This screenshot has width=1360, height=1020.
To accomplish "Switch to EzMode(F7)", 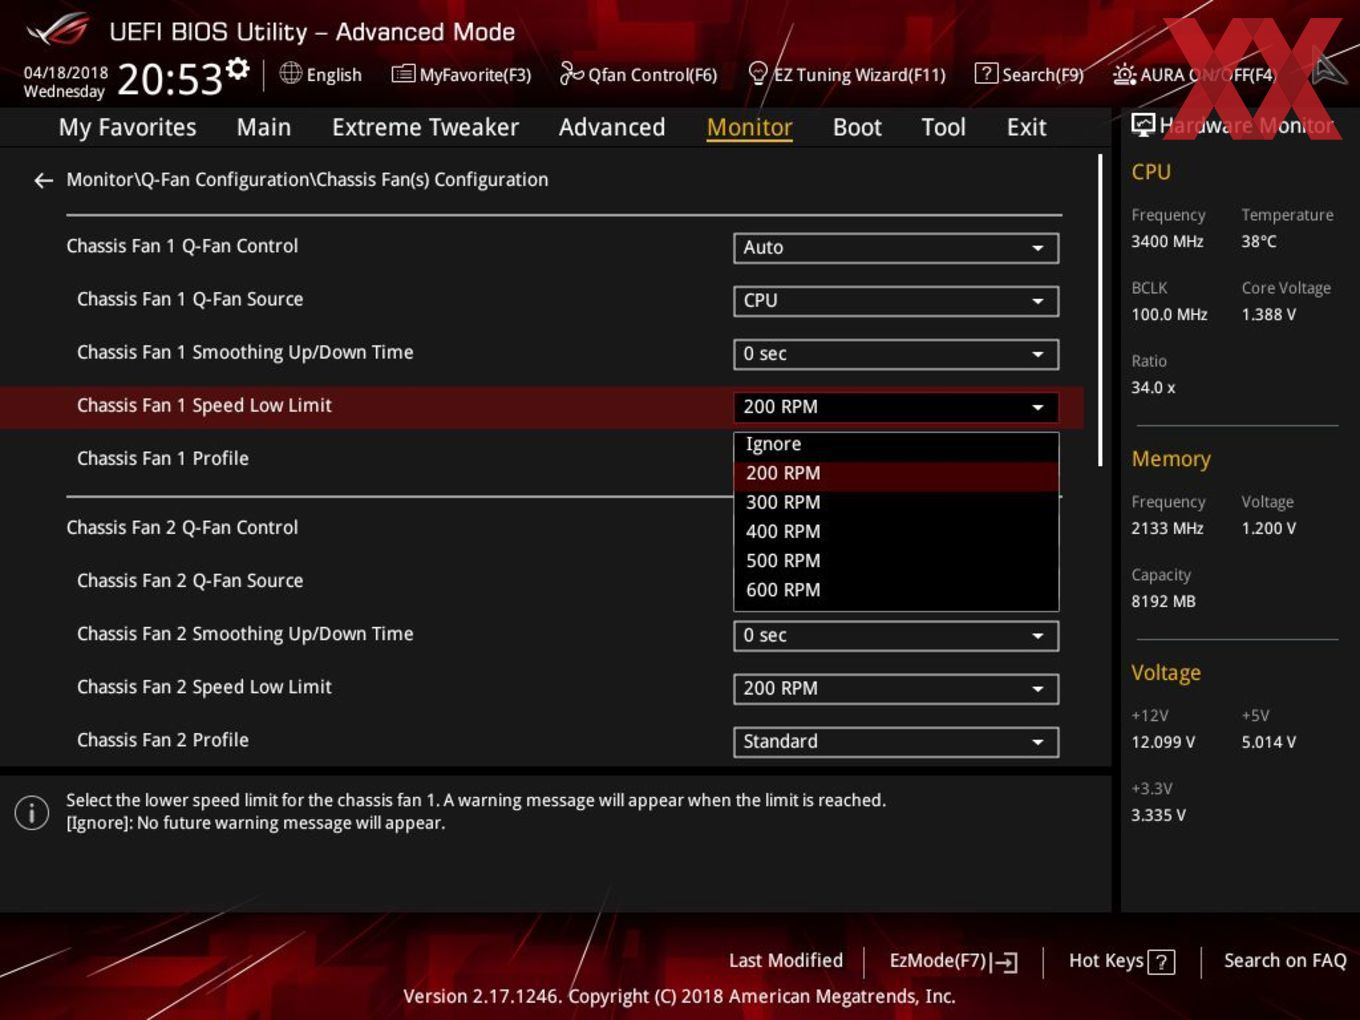I will pos(953,961).
